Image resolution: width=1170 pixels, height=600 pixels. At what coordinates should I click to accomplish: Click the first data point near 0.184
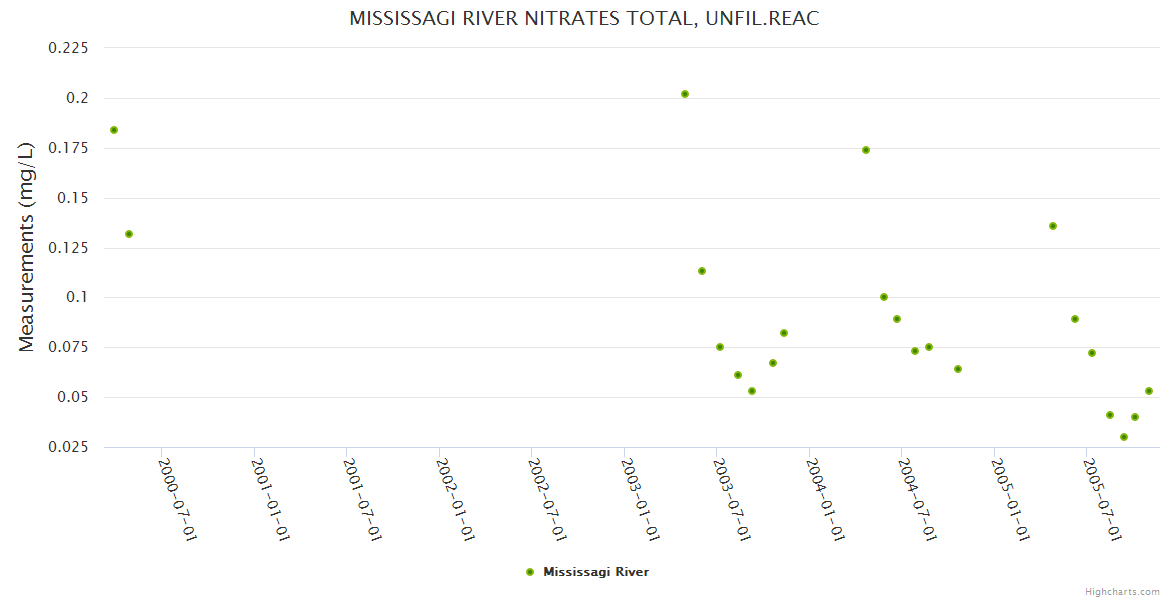(114, 130)
